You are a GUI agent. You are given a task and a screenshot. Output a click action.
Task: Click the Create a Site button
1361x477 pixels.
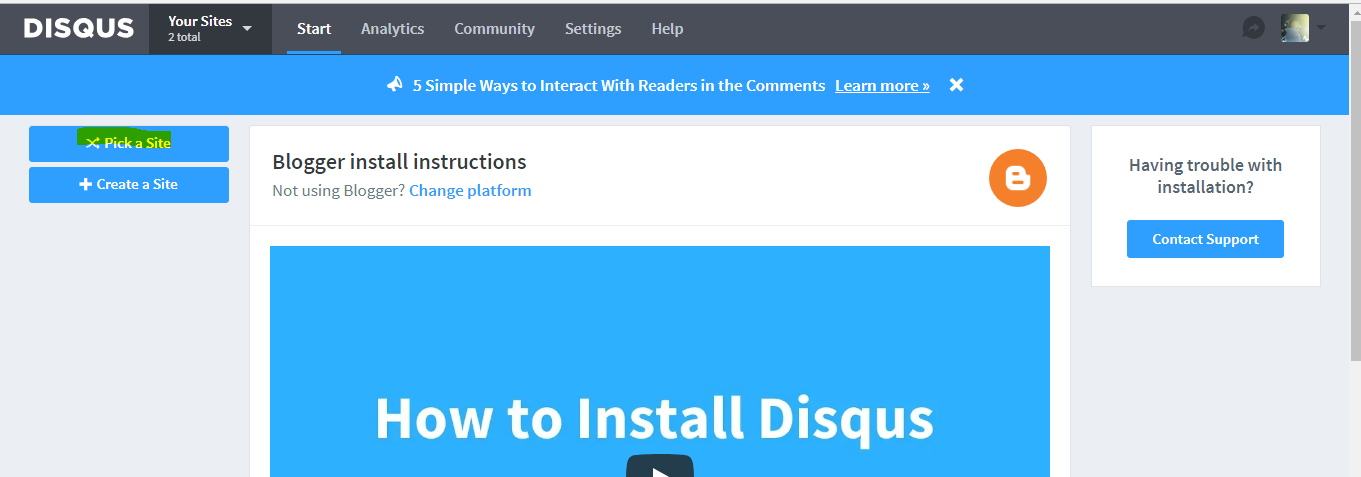click(x=129, y=185)
